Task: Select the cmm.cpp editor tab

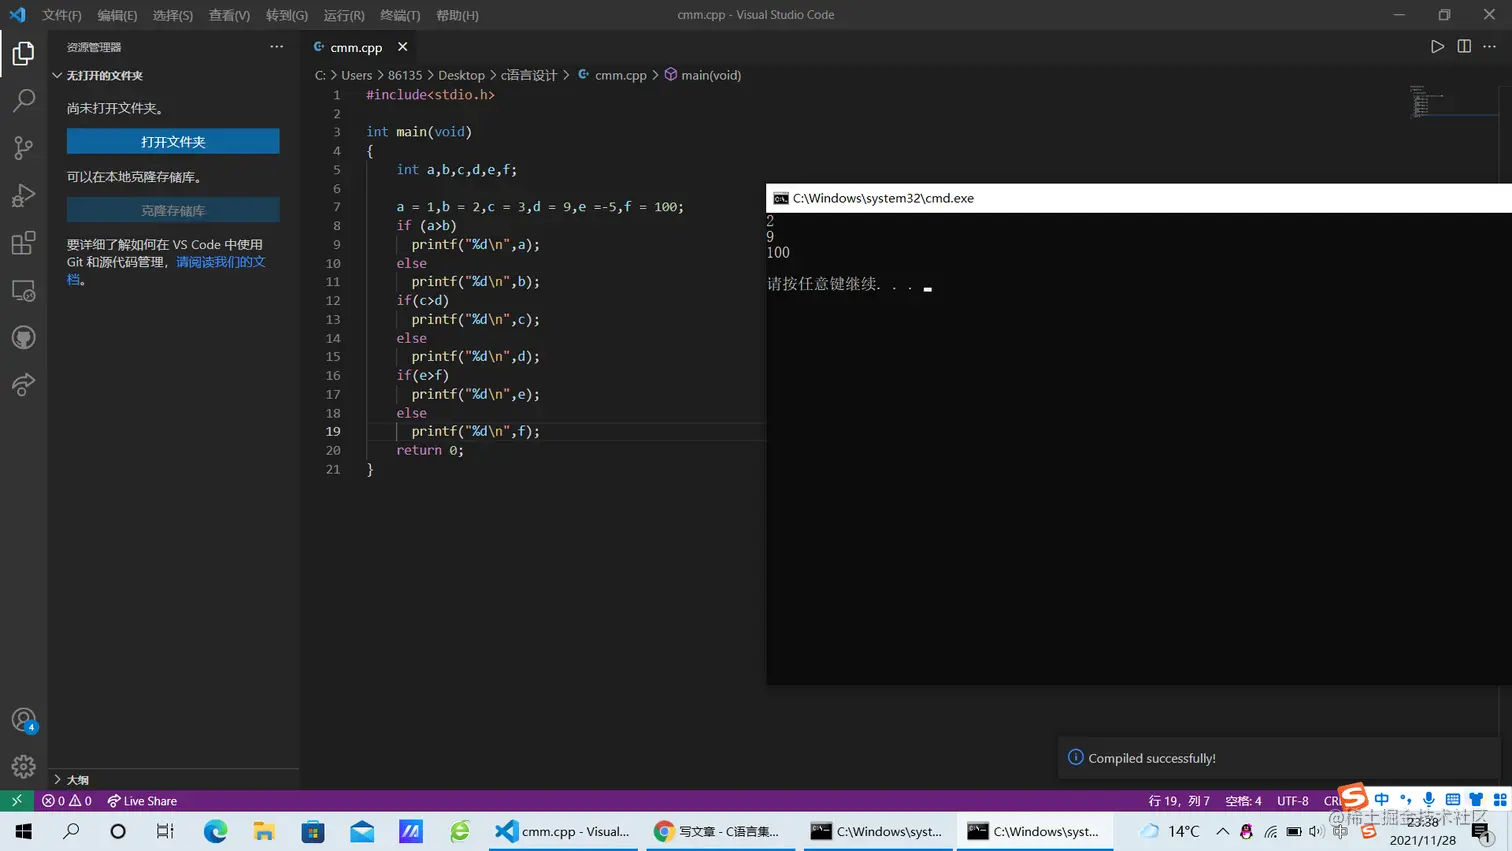Action: [x=356, y=47]
